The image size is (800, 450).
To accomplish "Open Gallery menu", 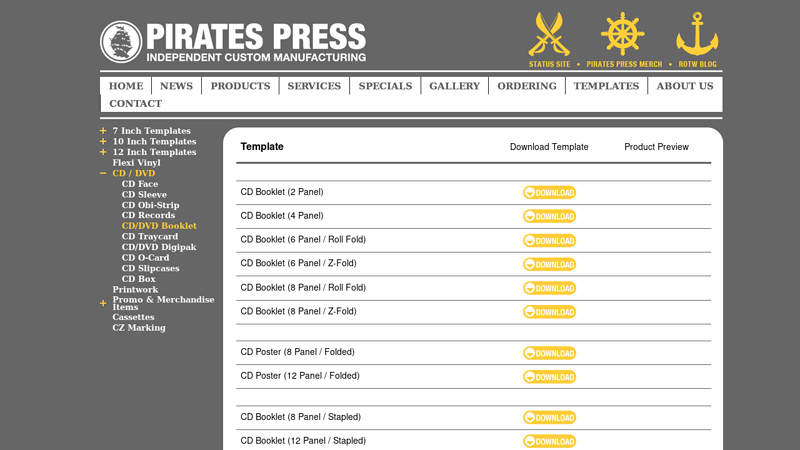I will pyautogui.click(x=455, y=86).
